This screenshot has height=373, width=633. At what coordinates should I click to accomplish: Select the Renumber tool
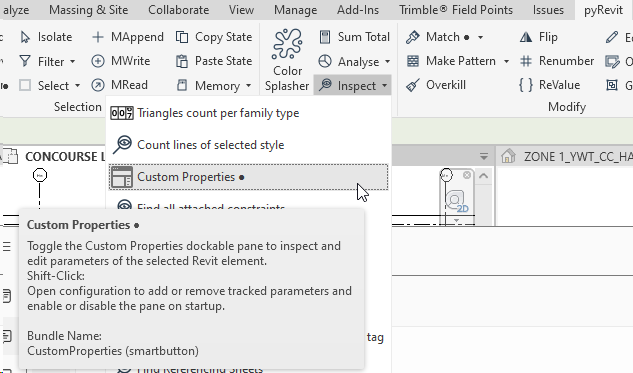pos(557,61)
